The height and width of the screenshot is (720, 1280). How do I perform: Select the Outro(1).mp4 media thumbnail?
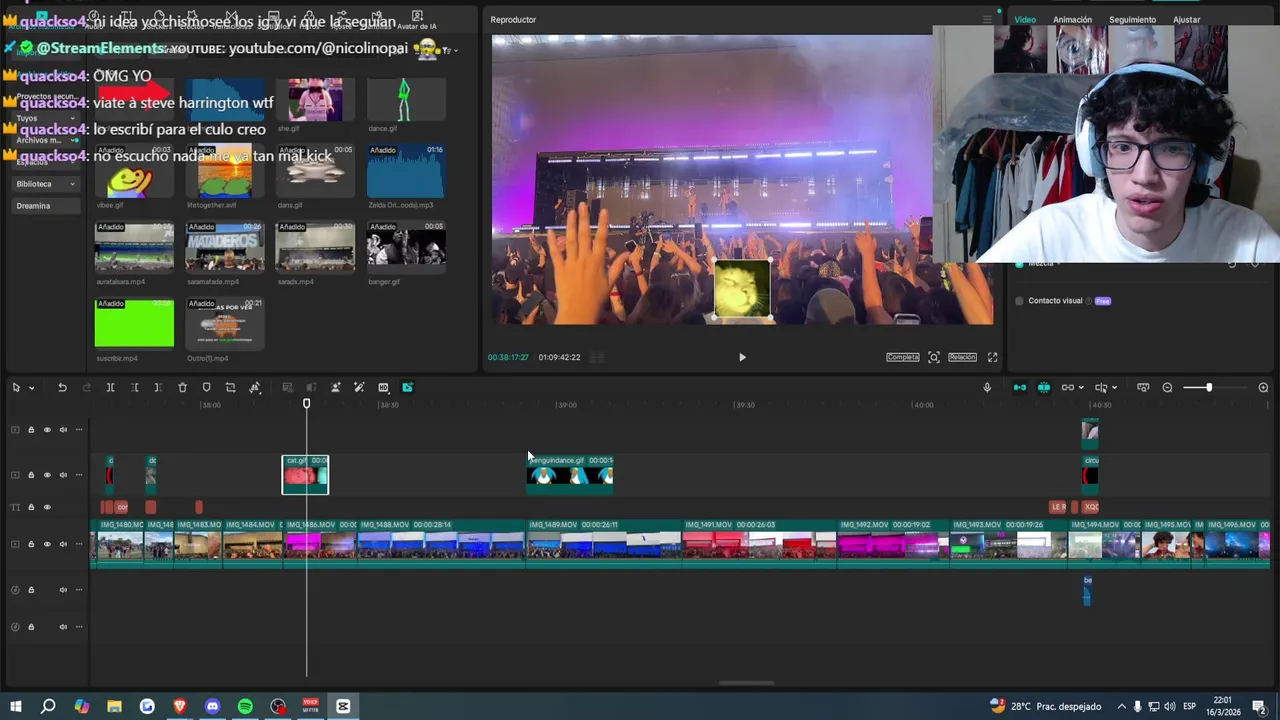[x=225, y=324]
